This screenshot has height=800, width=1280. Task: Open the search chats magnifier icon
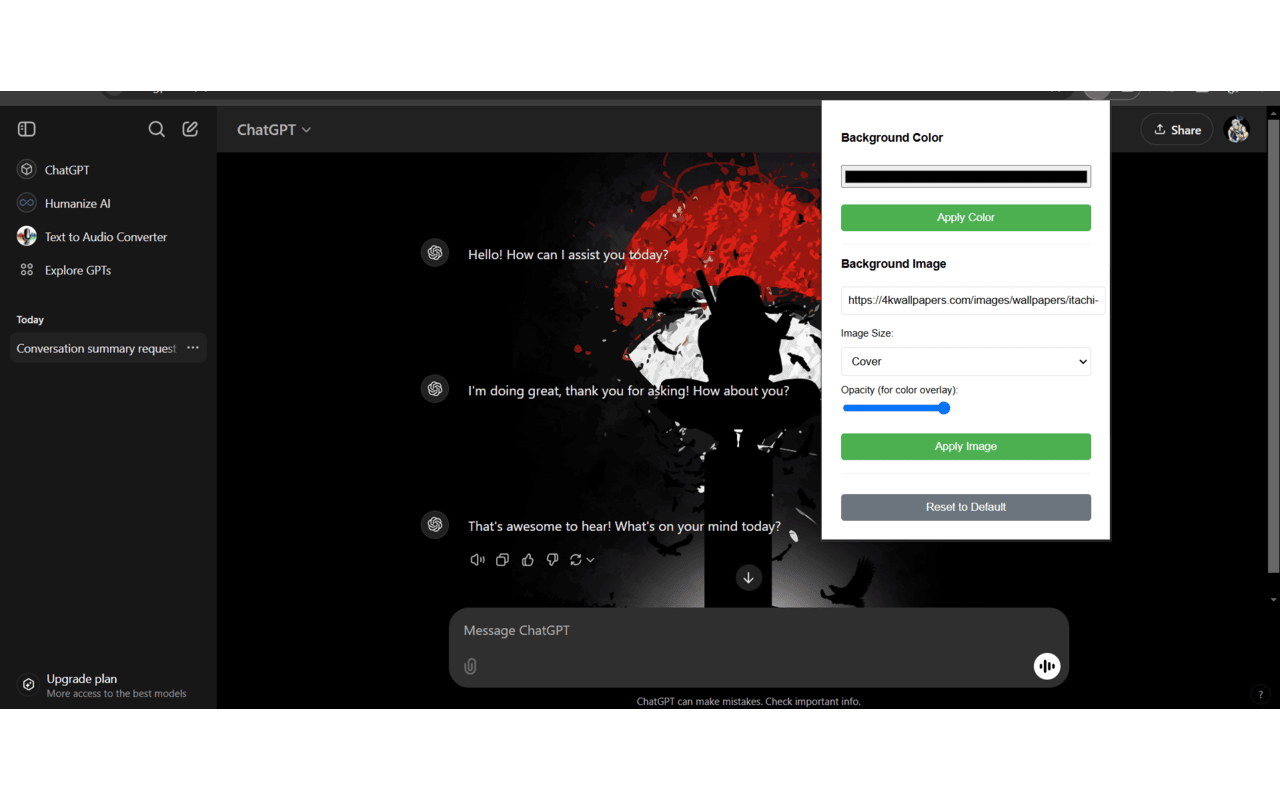point(157,129)
